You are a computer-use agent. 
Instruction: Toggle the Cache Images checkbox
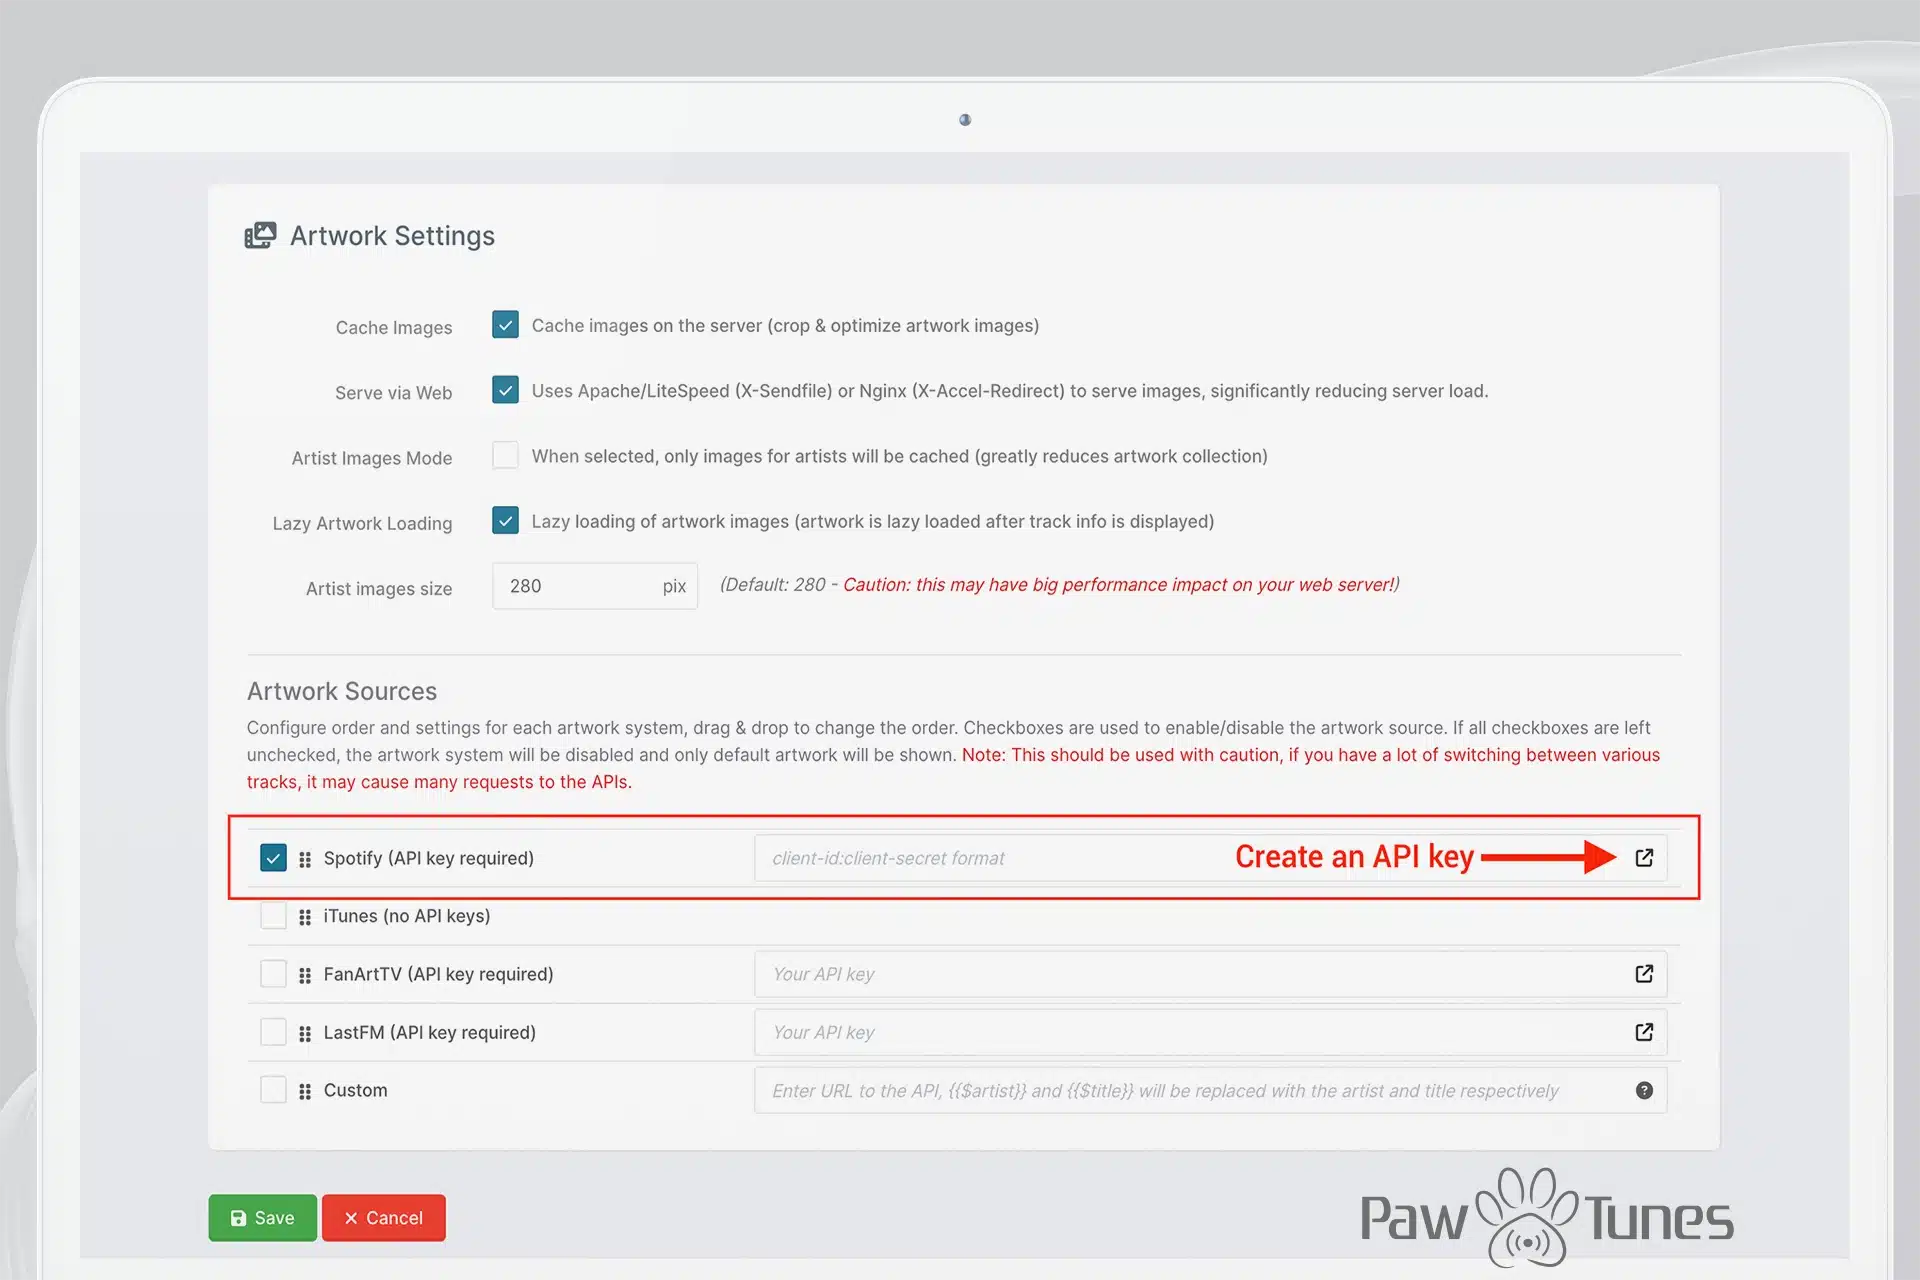pos(505,325)
